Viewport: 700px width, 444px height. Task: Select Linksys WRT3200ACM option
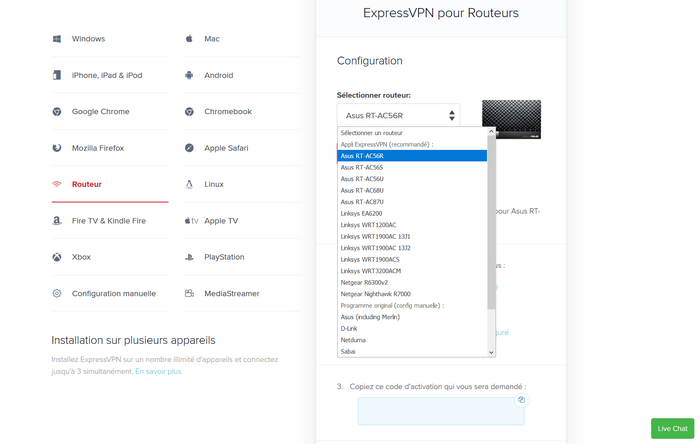[x=412, y=271]
